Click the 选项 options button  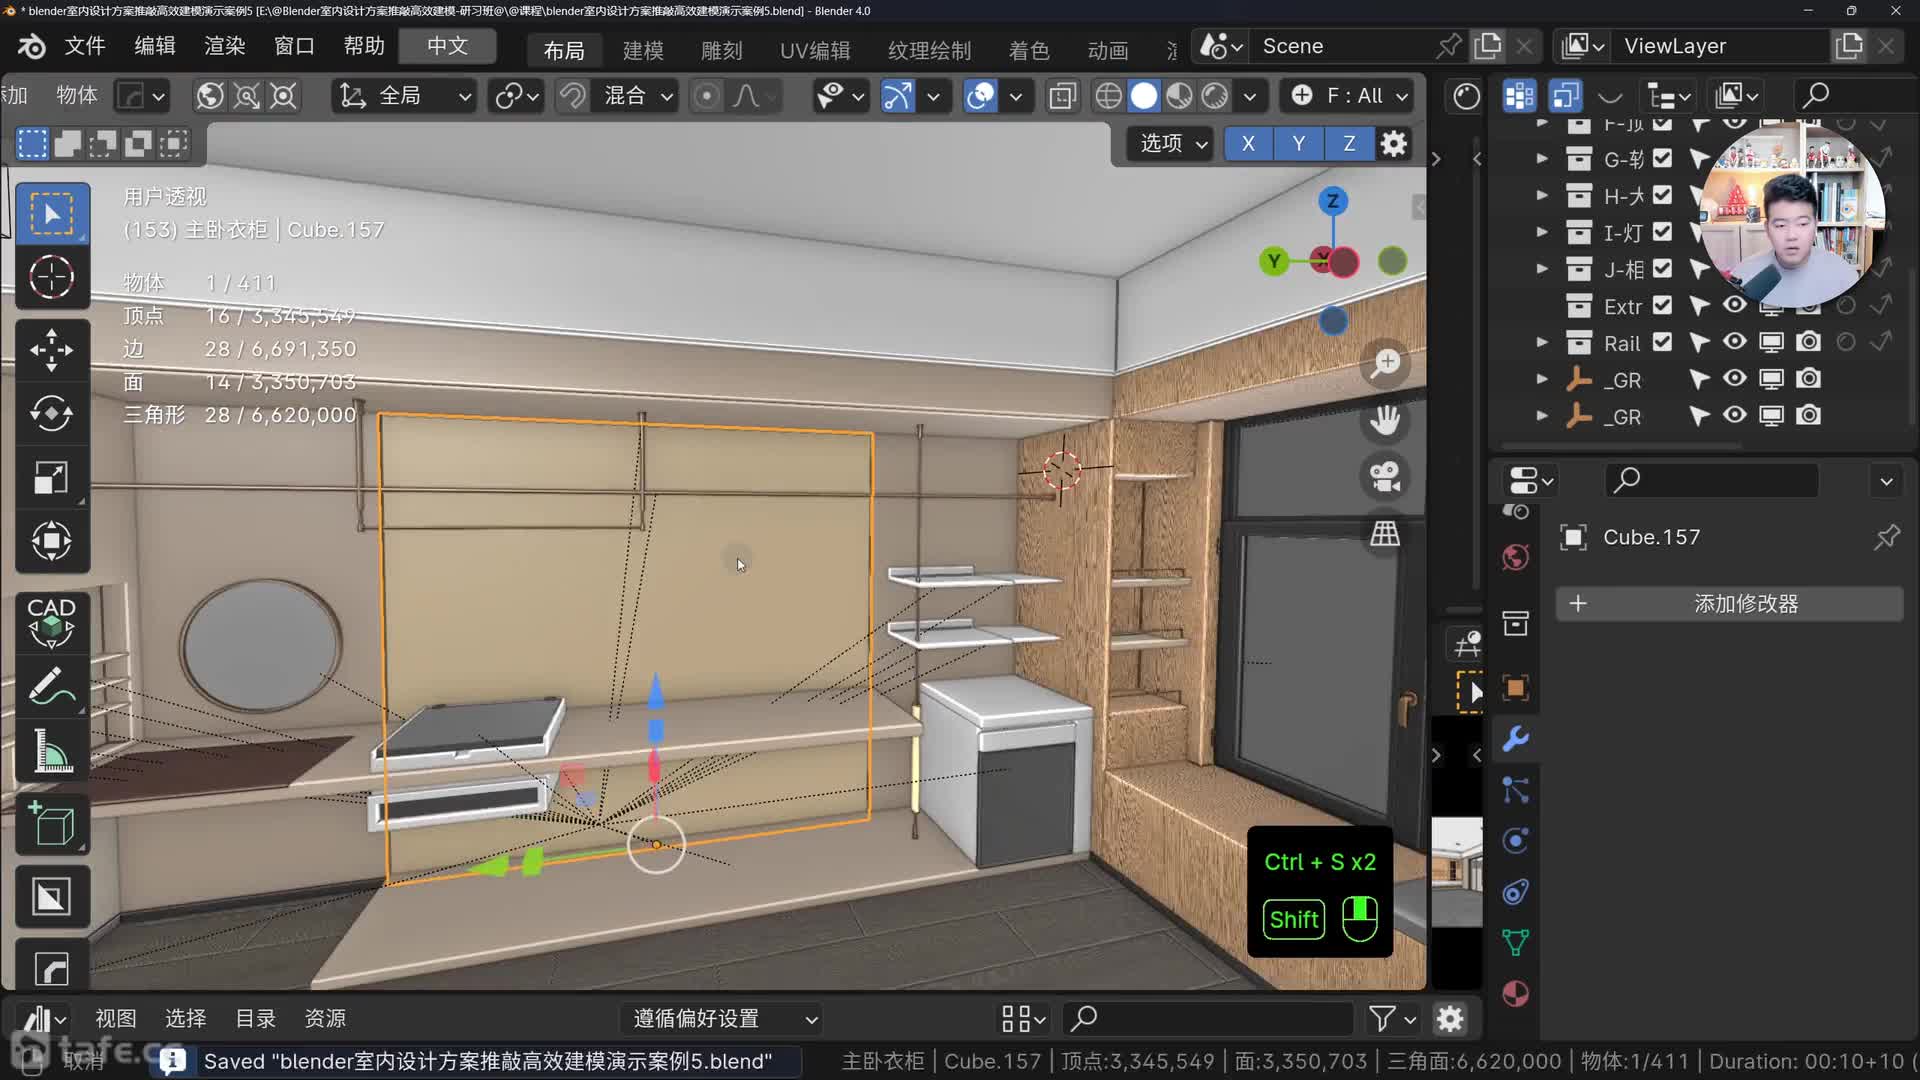[1172, 143]
